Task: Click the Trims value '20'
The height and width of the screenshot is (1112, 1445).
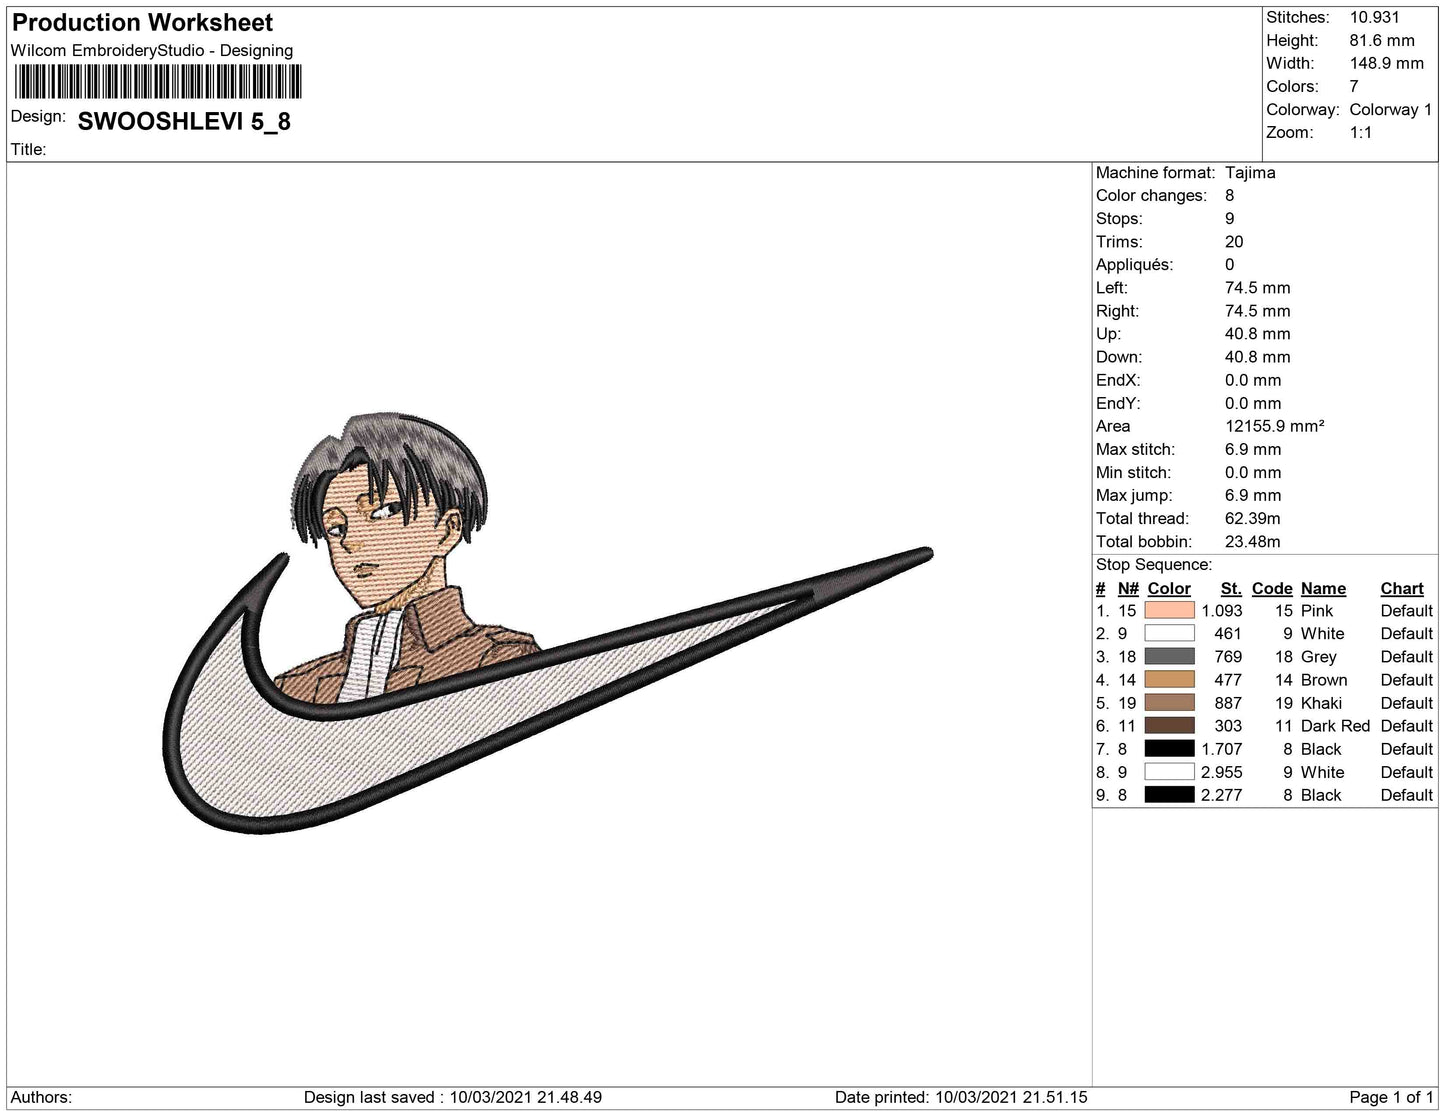Action: [x=1234, y=242]
